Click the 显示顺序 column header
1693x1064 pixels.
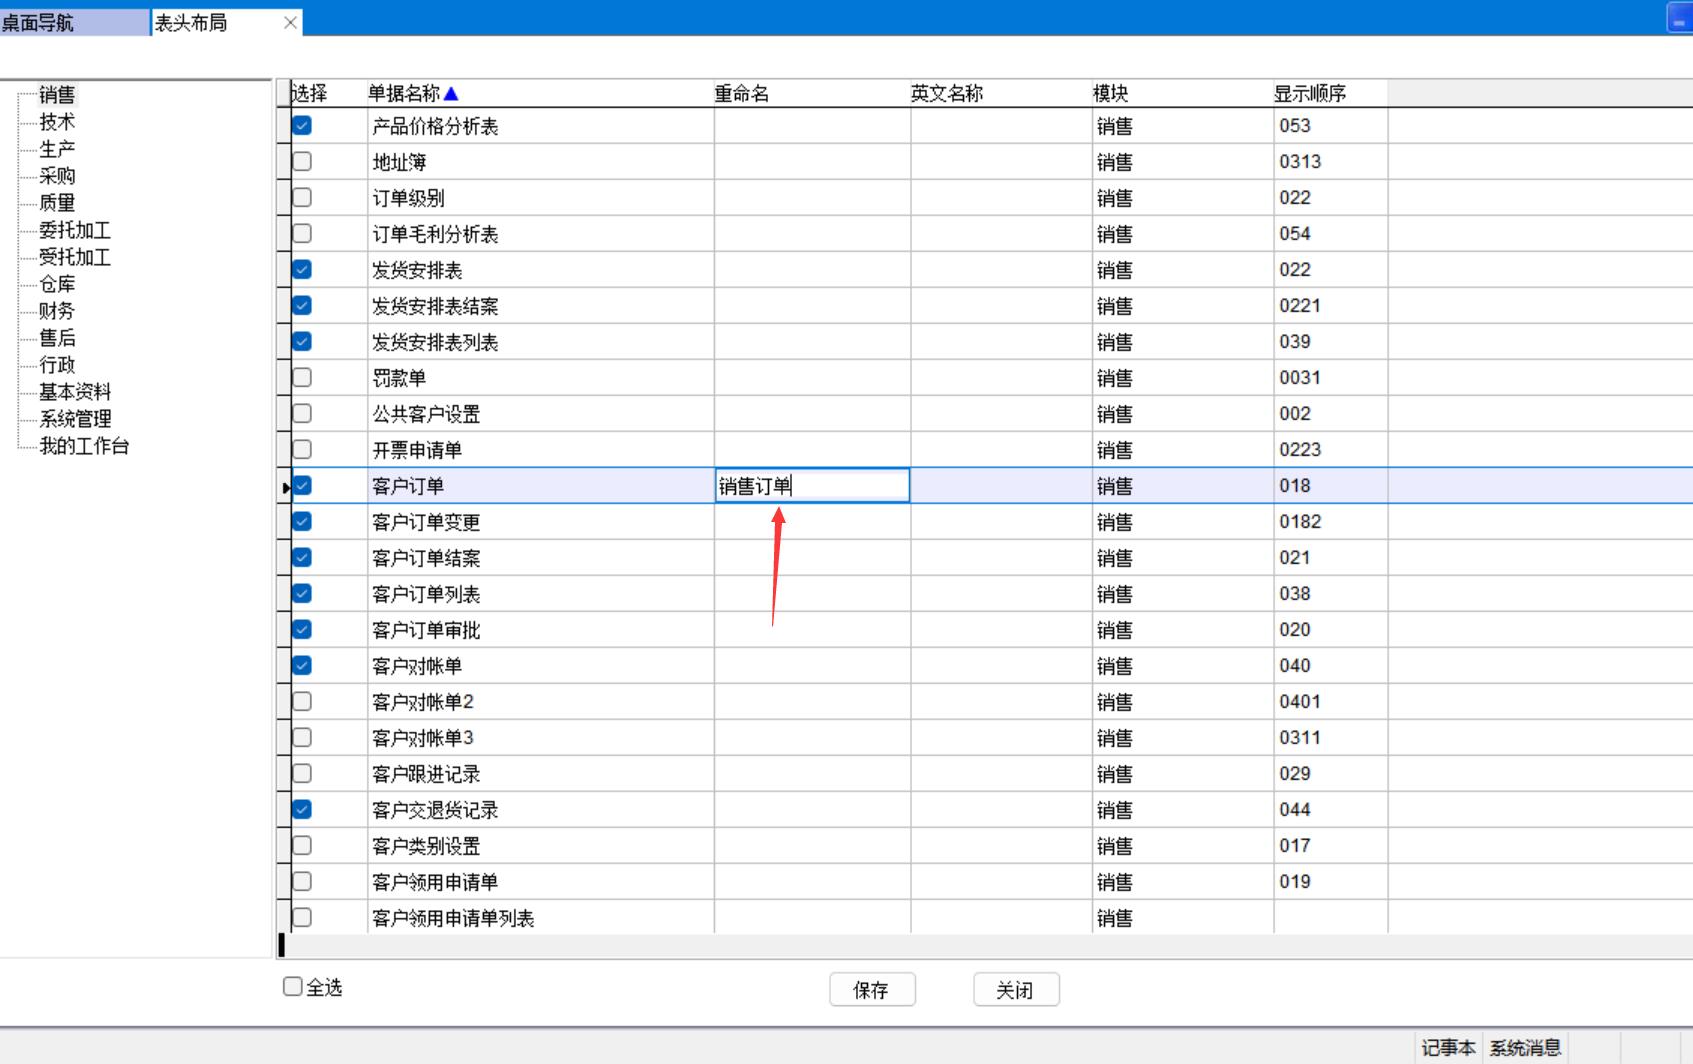coord(1309,94)
